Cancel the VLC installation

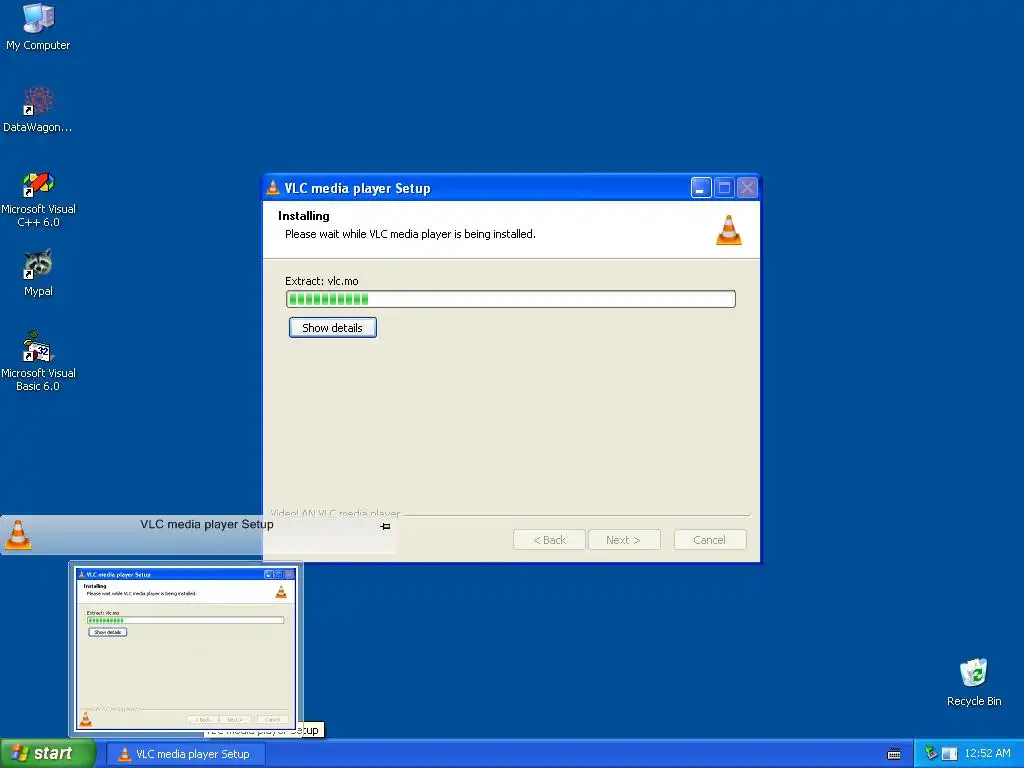click(709, 540)
